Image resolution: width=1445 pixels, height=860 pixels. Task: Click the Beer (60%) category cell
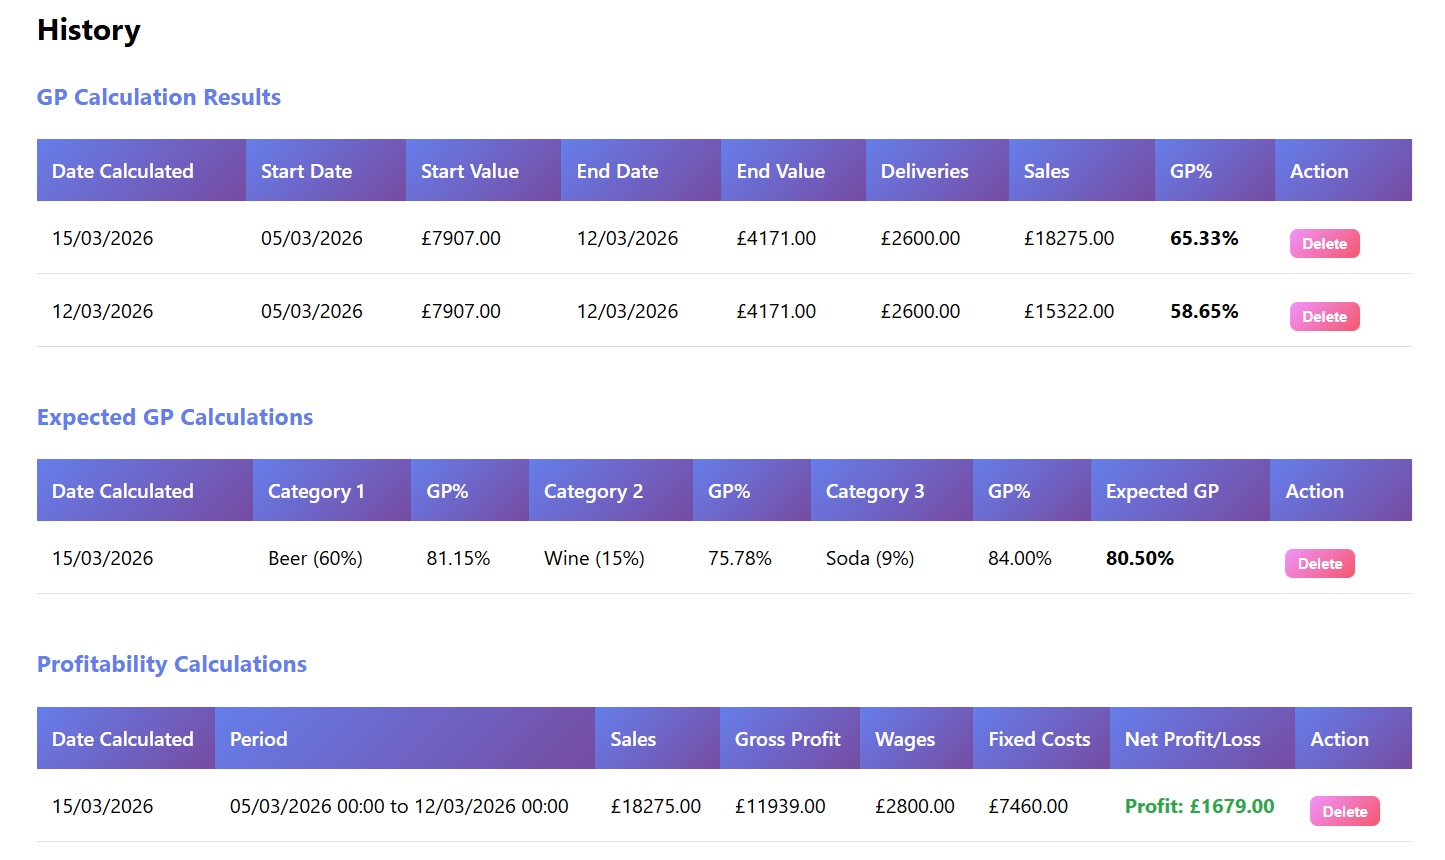pyautogui.click(x=315, y=558)
